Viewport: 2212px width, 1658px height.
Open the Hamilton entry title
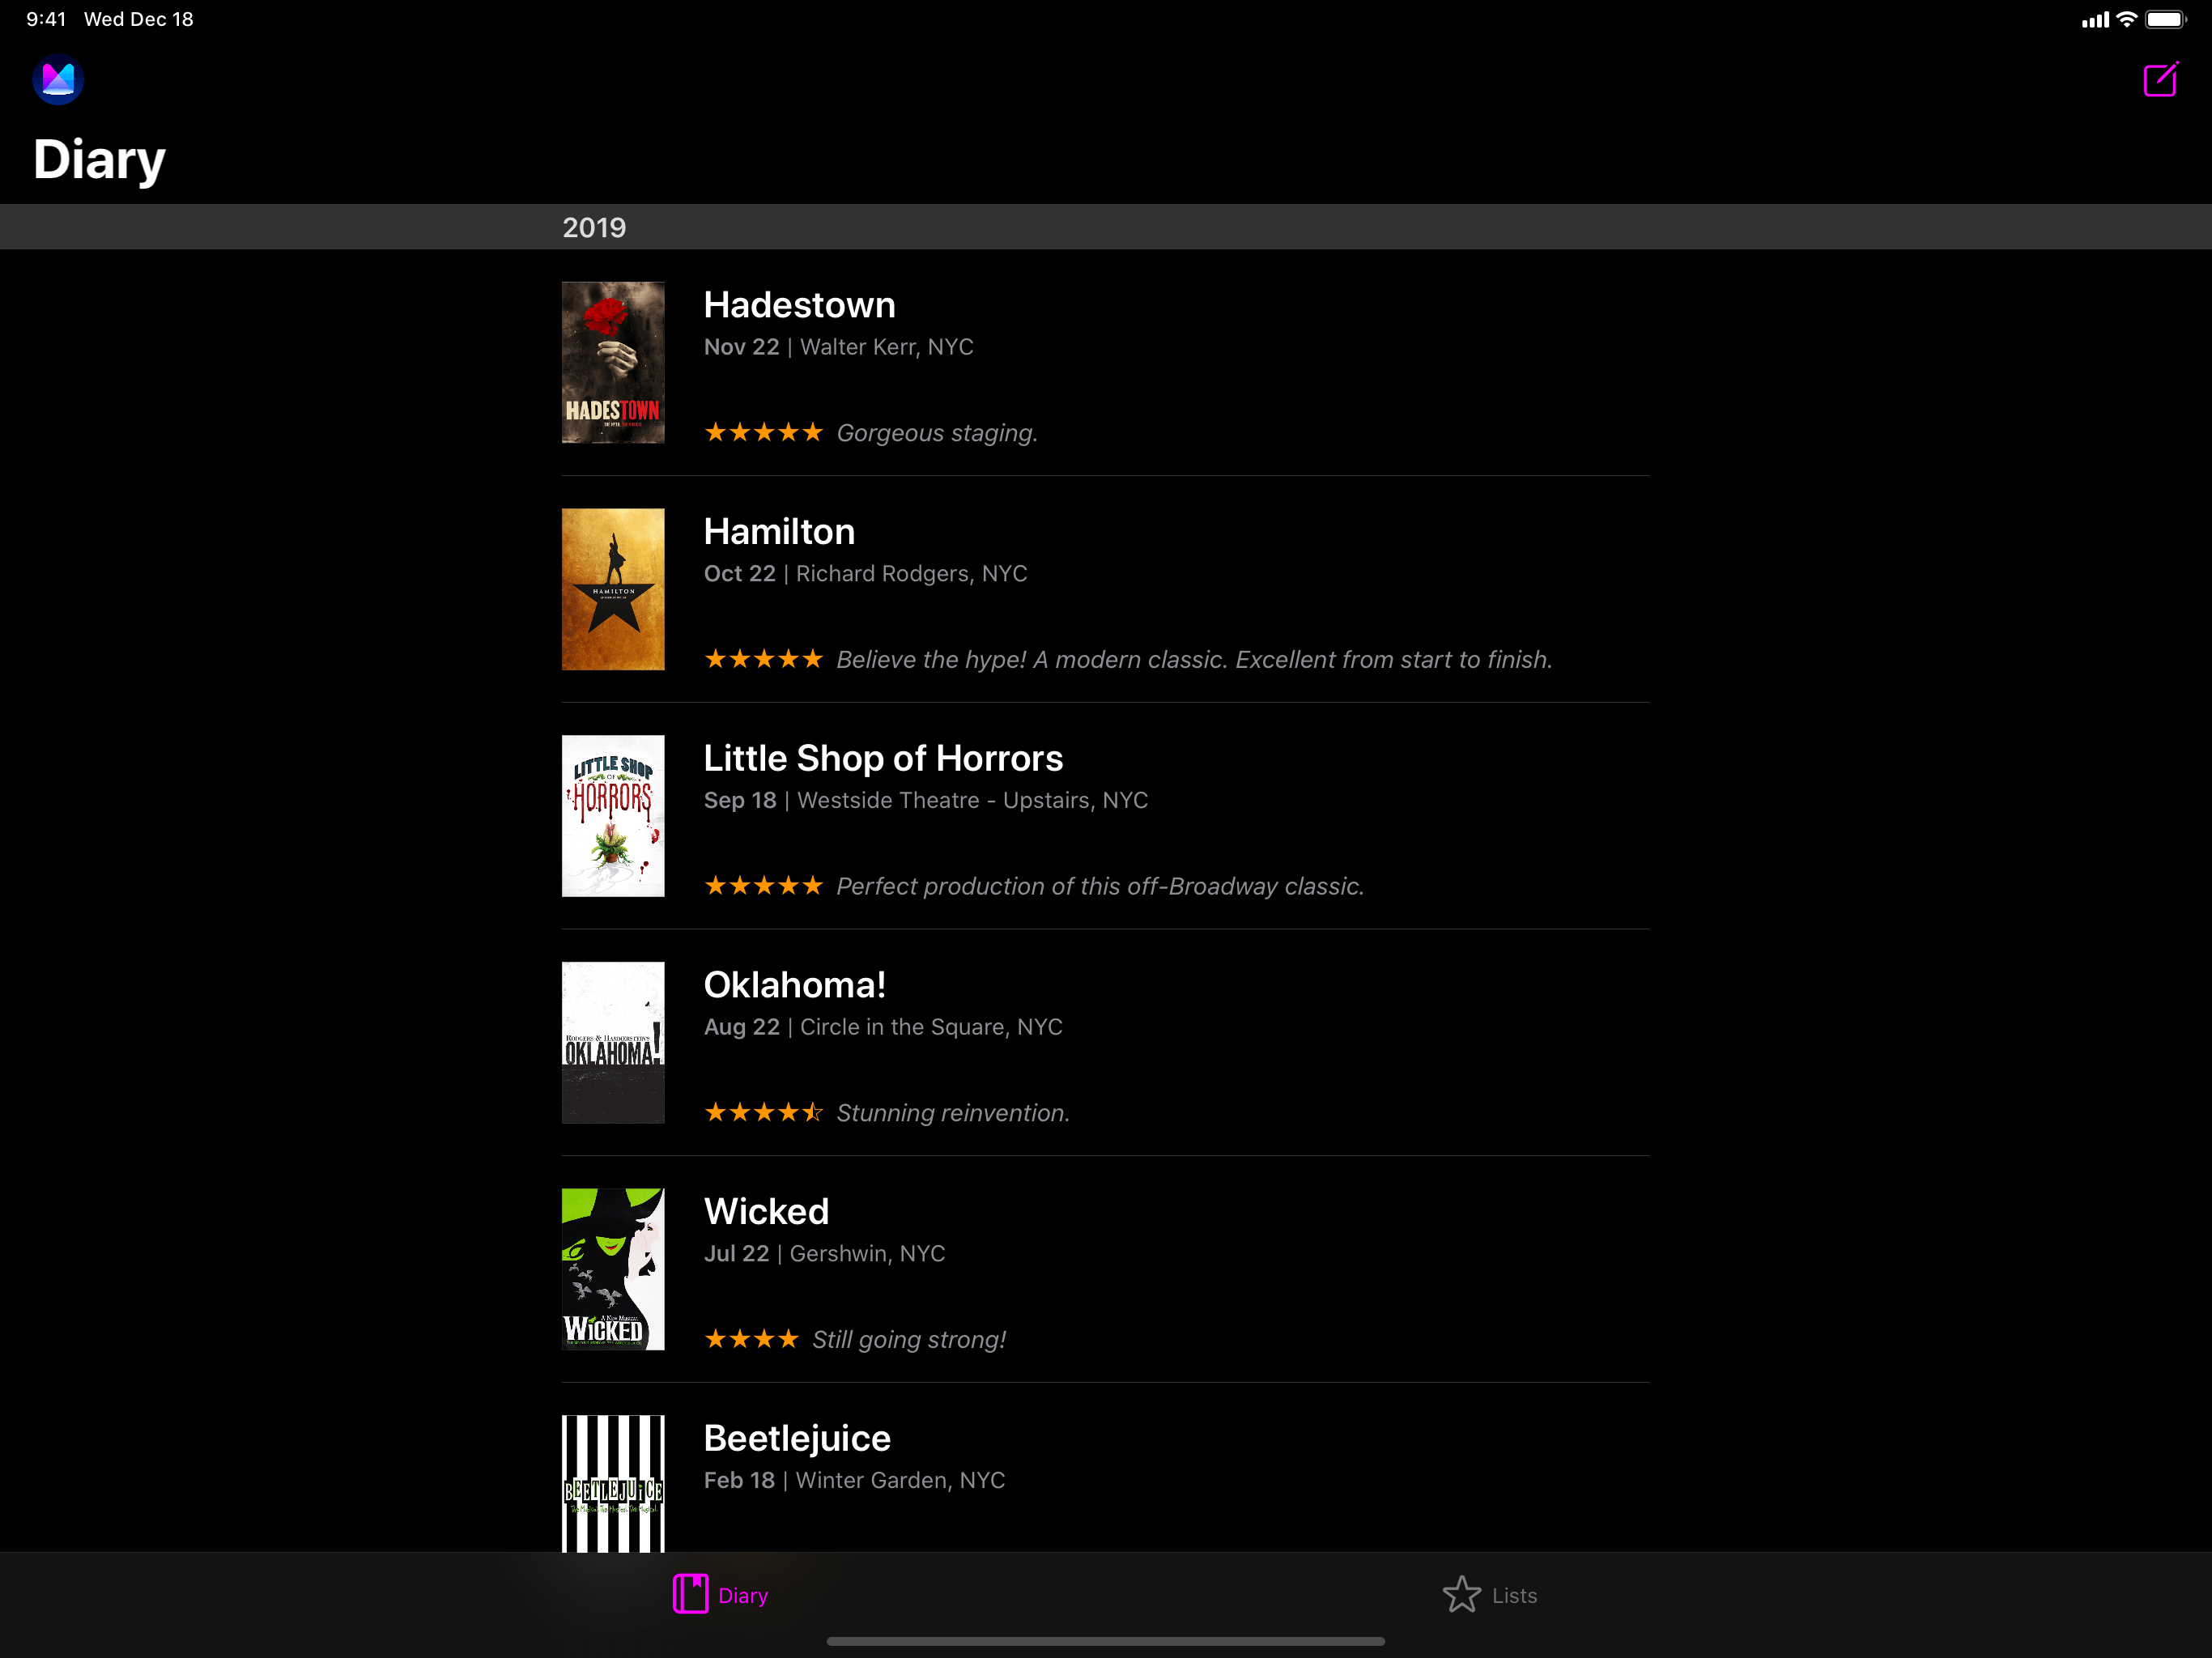tap(779, 532)
